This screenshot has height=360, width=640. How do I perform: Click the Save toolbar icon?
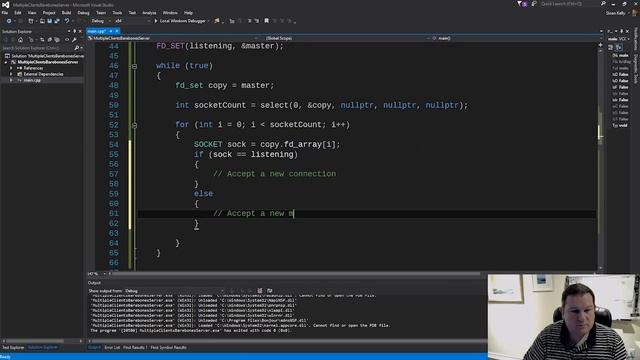click(x=49, y=21)
